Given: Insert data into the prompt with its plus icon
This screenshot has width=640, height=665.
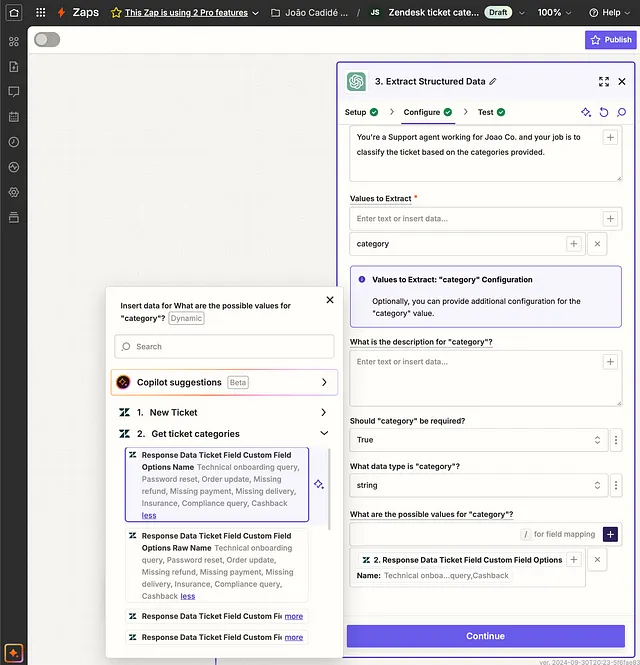Looking at the screenshot, I should (x=610, y=137).
